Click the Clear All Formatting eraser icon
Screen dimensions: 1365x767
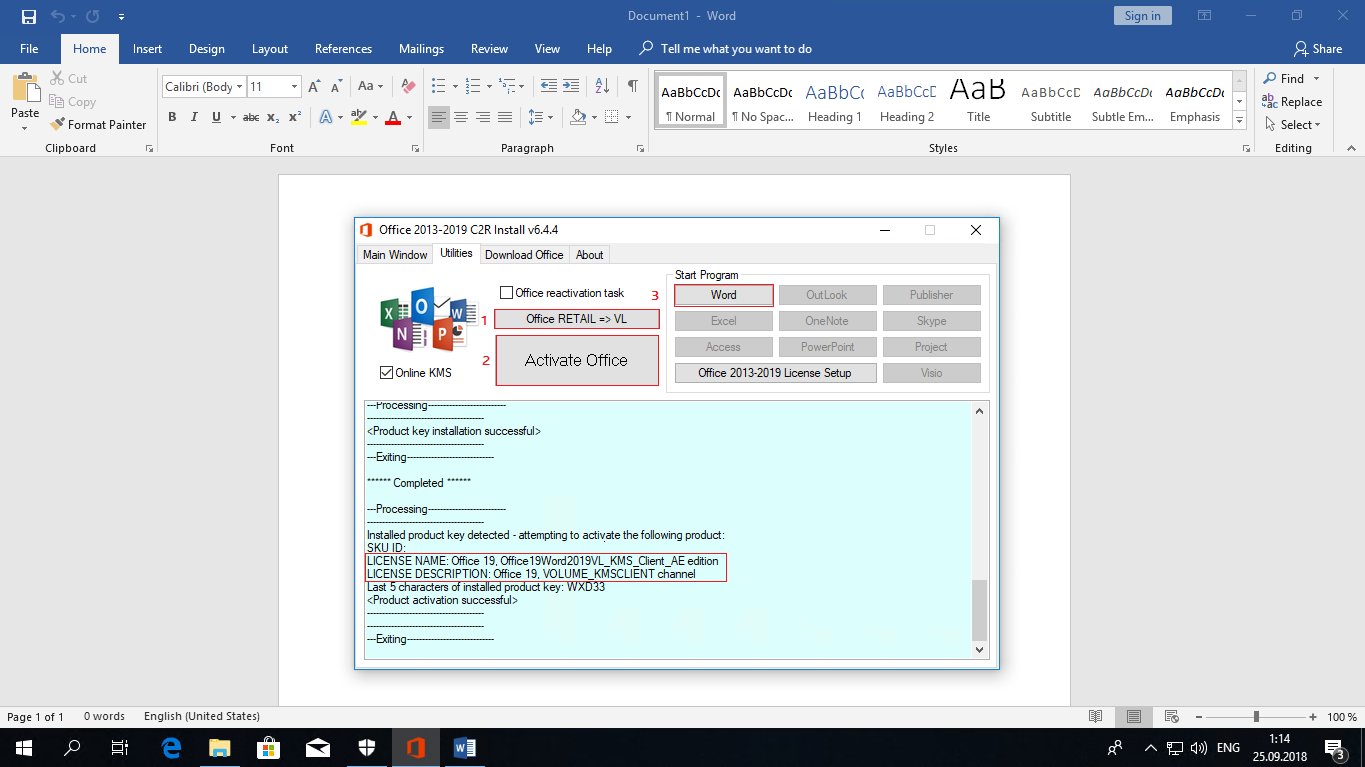pos(407,87)
